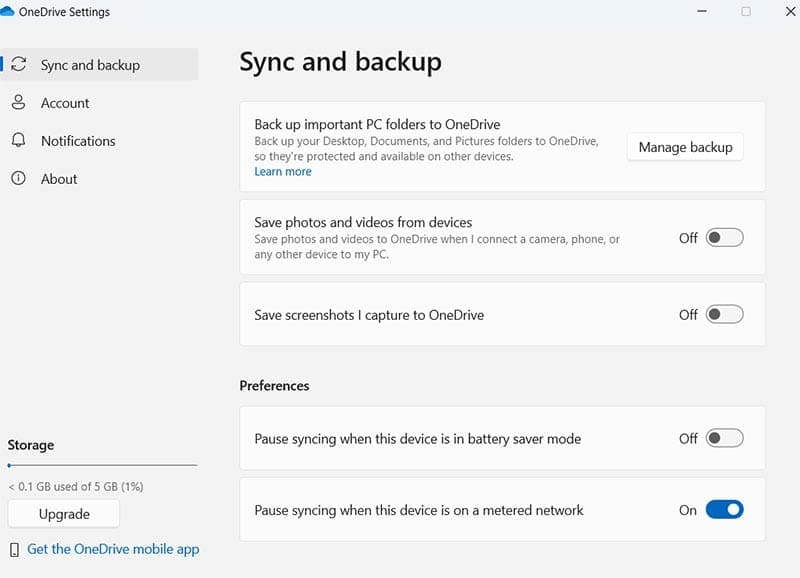
Task: Click the About info icon
Action: click(x=18, y=178)
